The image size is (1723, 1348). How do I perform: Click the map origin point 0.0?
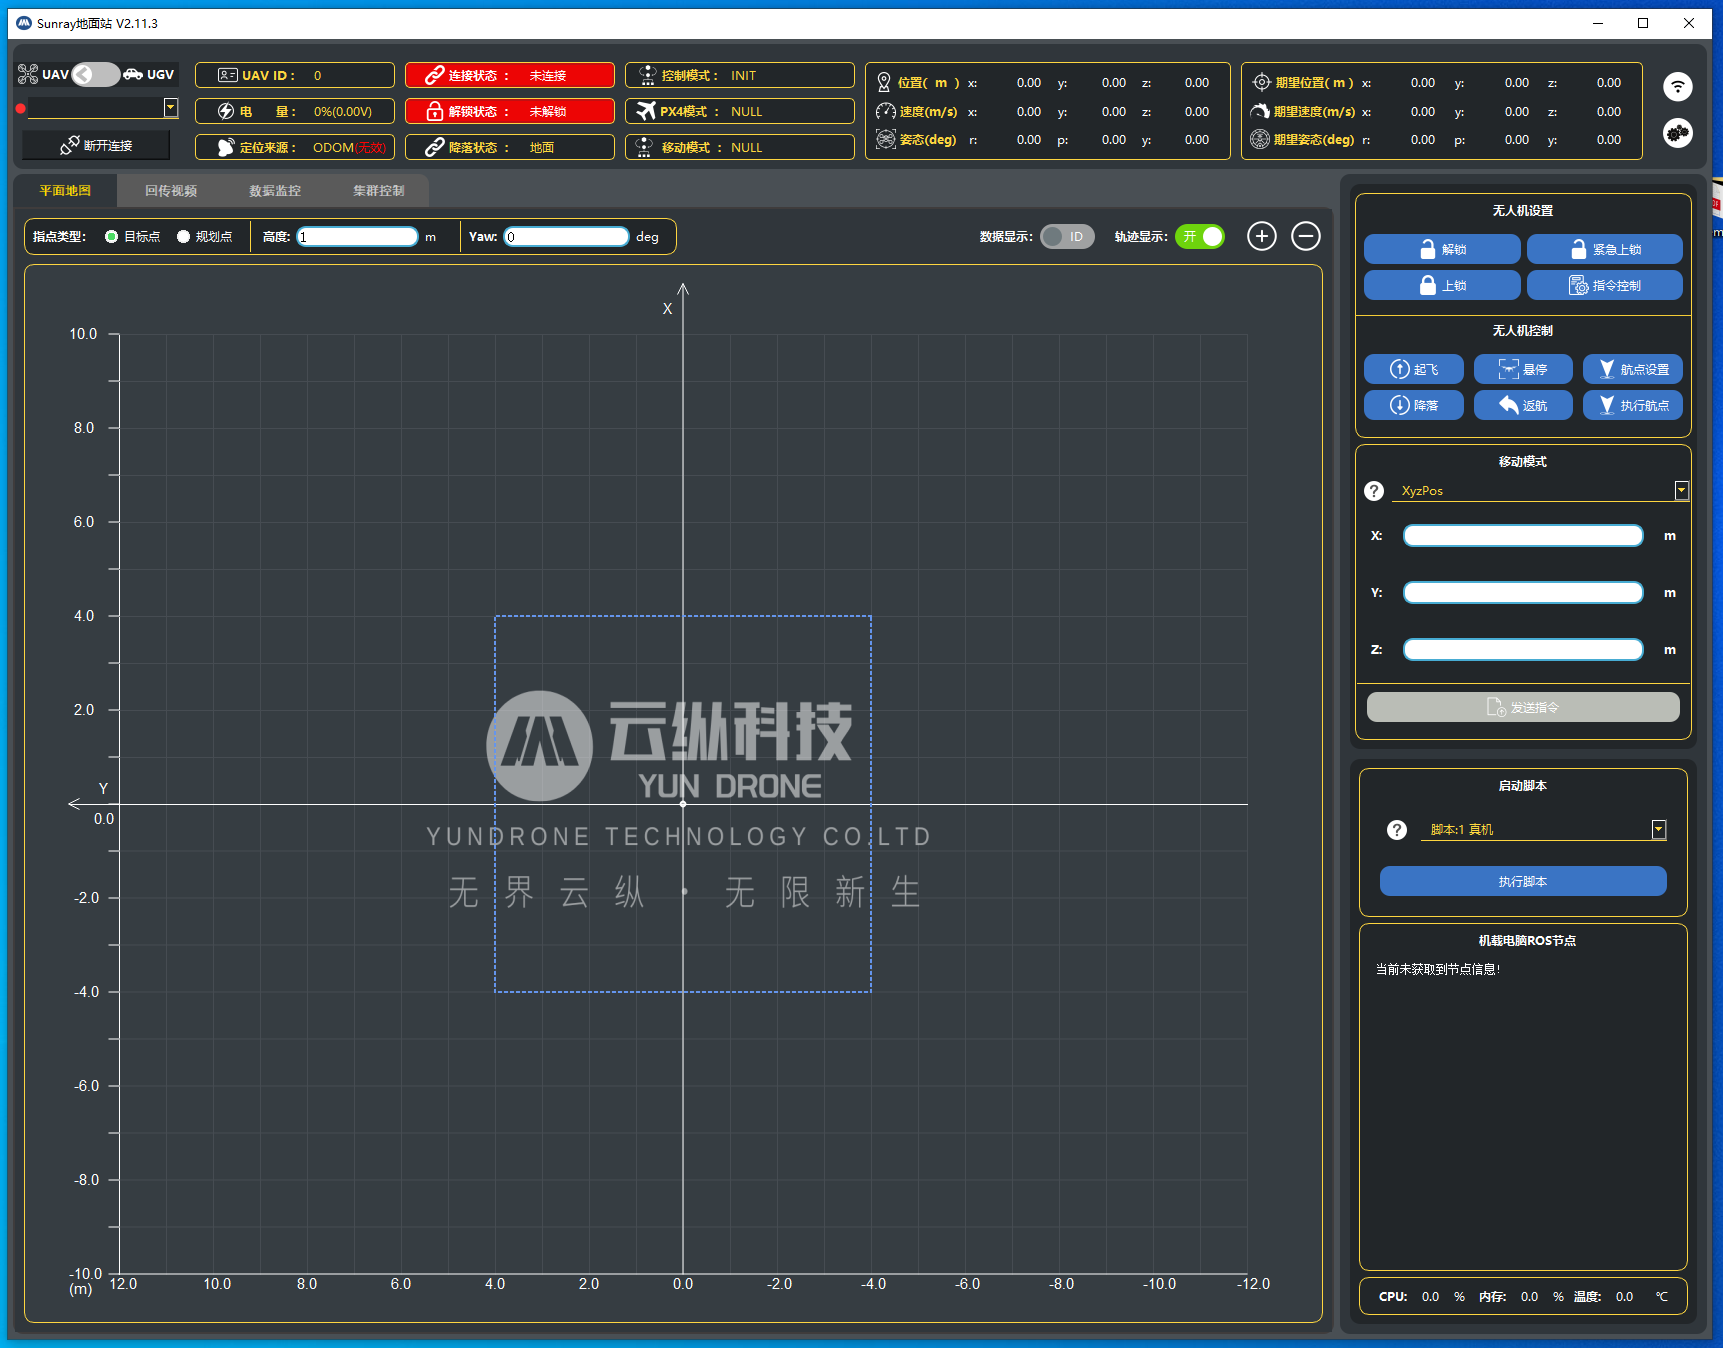click(683, 804)
